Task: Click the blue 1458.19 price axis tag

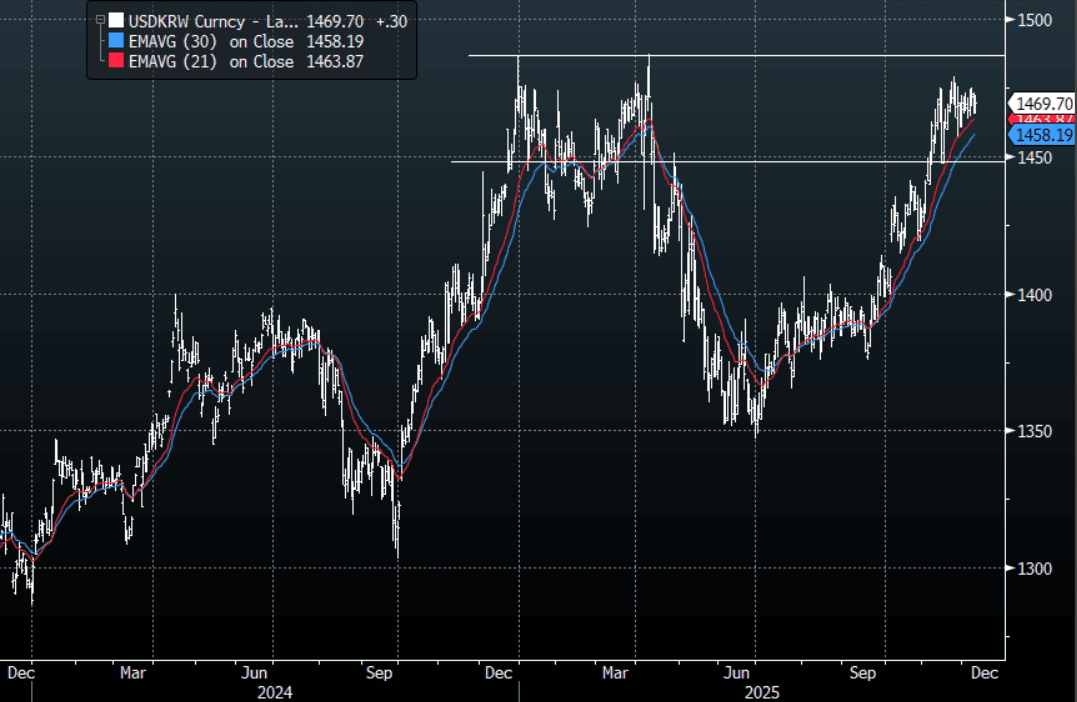Action: point(1045,135)
